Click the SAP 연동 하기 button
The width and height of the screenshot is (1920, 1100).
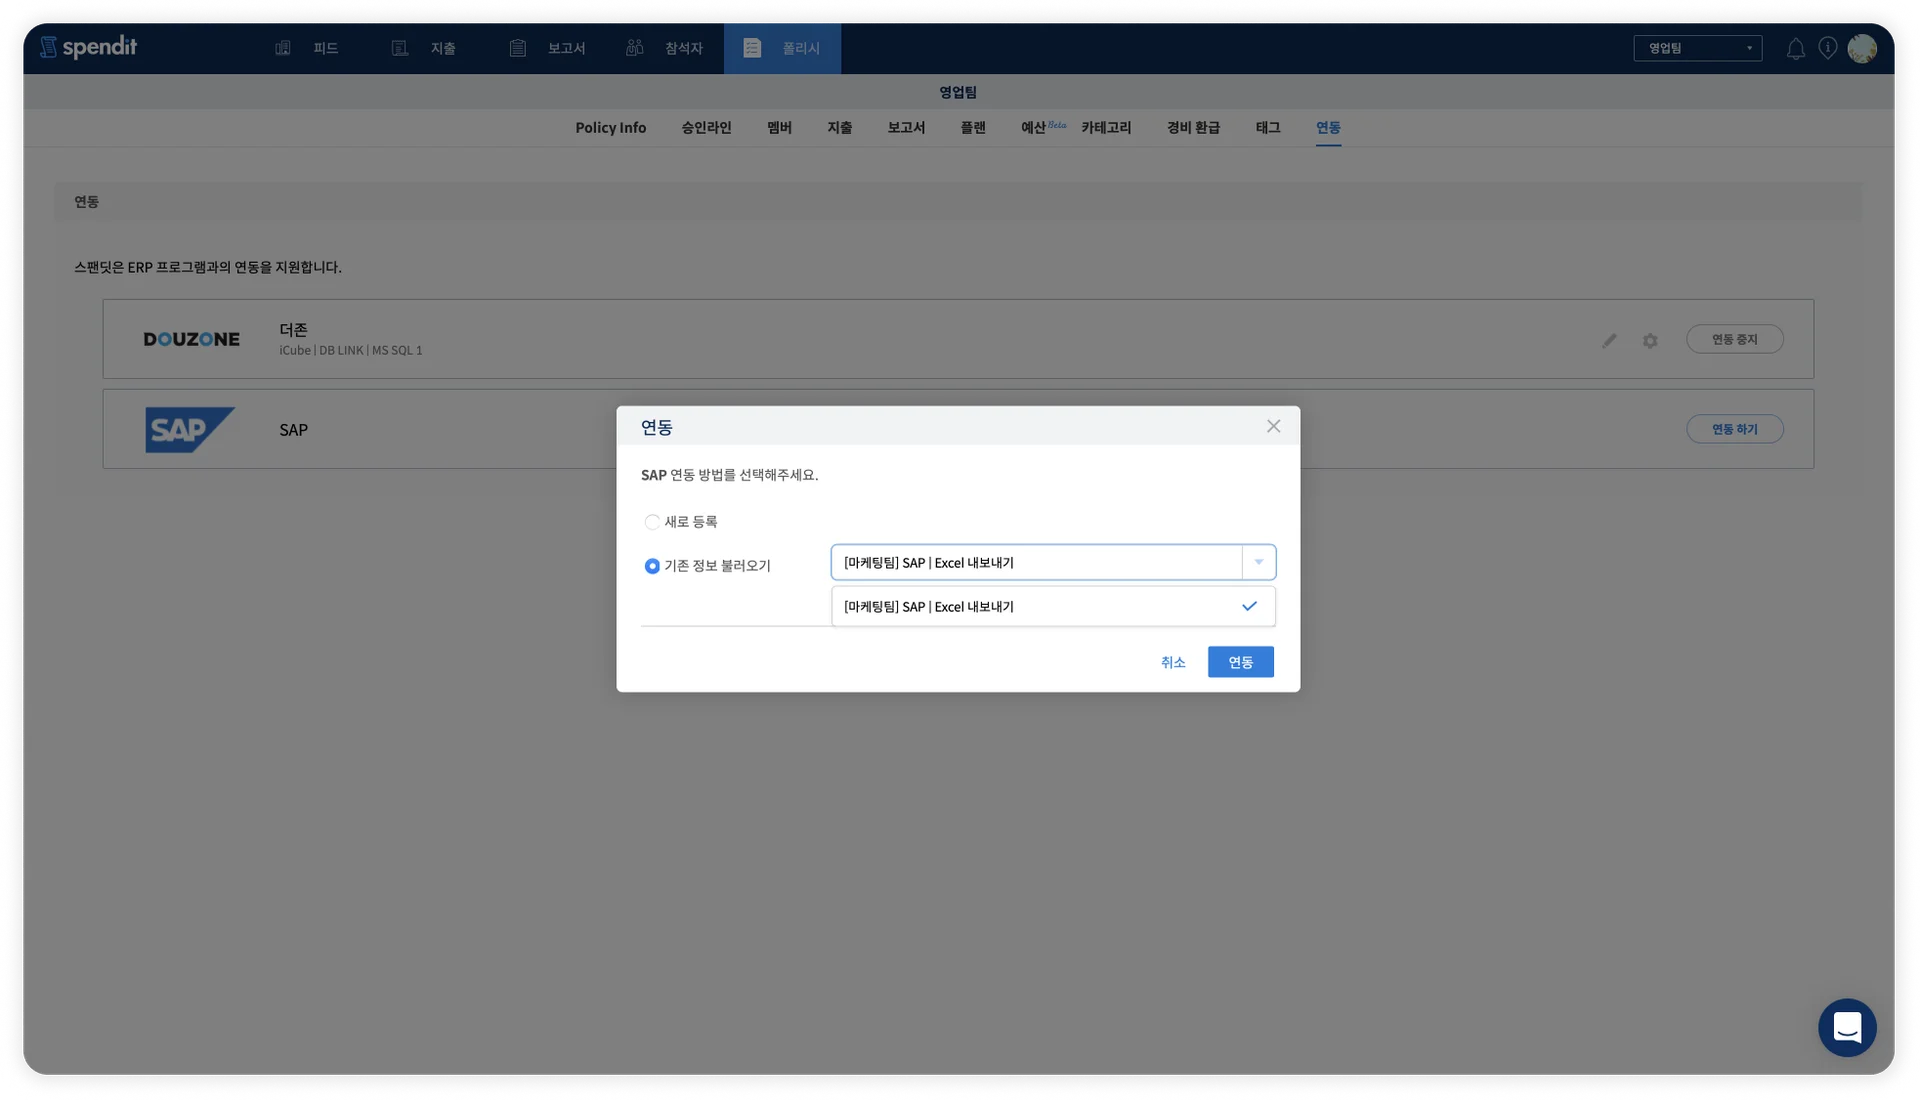[1734, 429]
